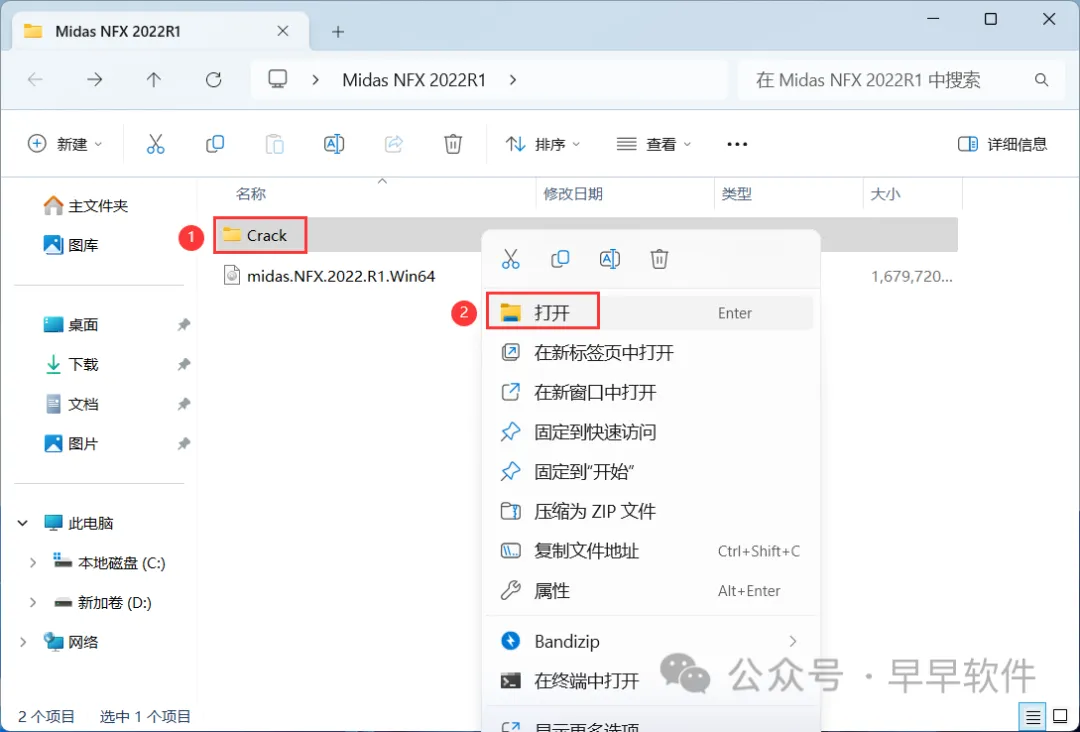The width and height of the screenshot is (1080, 732).
Task: Go forward with the right arrow
Action: [94, 80]
